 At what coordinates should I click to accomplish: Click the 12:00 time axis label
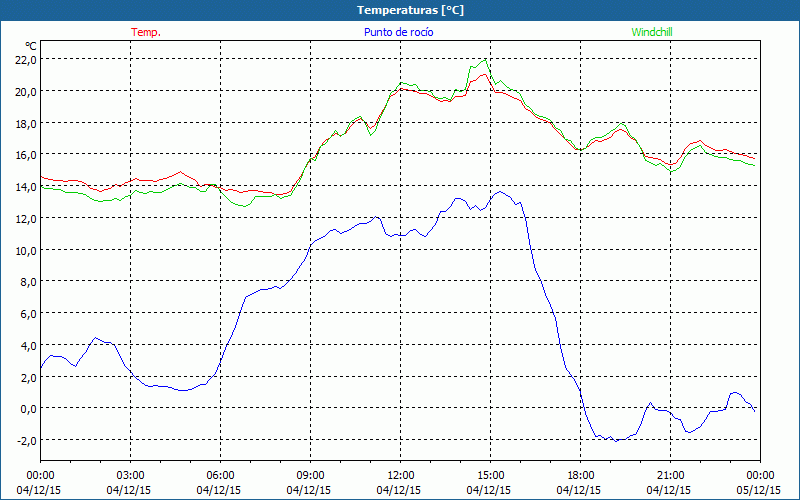click(x=401, y=476)
